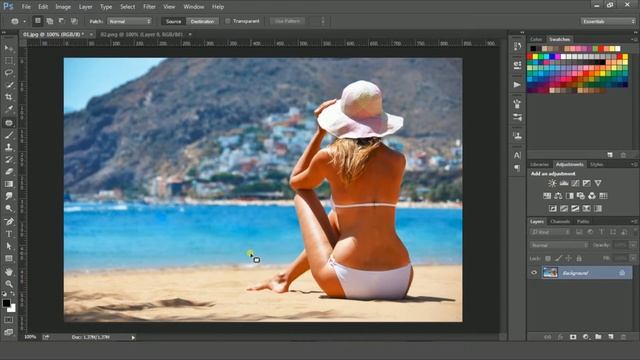
Task: Open the History panel icon
Action: click(517, 47)
